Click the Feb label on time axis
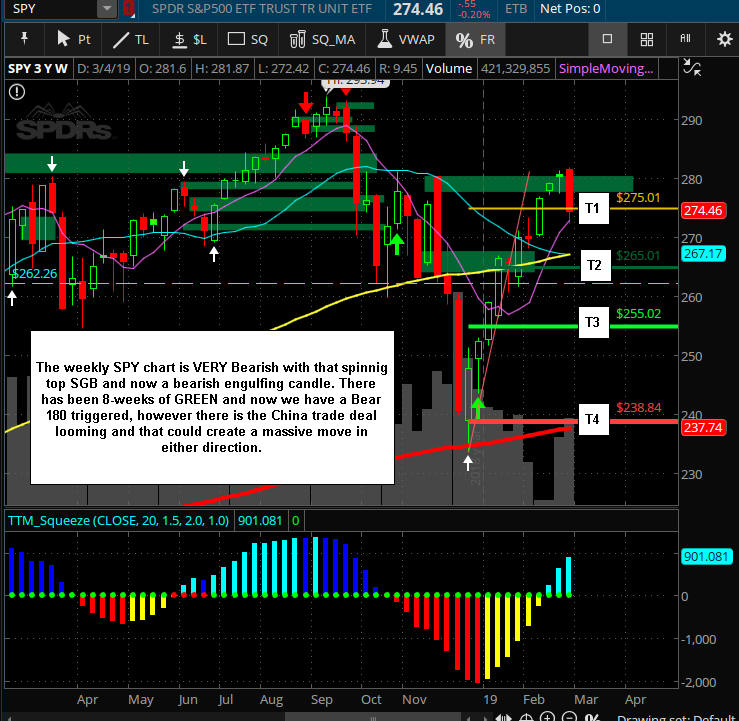The image size is (739, 721). [x=534, y=700]
